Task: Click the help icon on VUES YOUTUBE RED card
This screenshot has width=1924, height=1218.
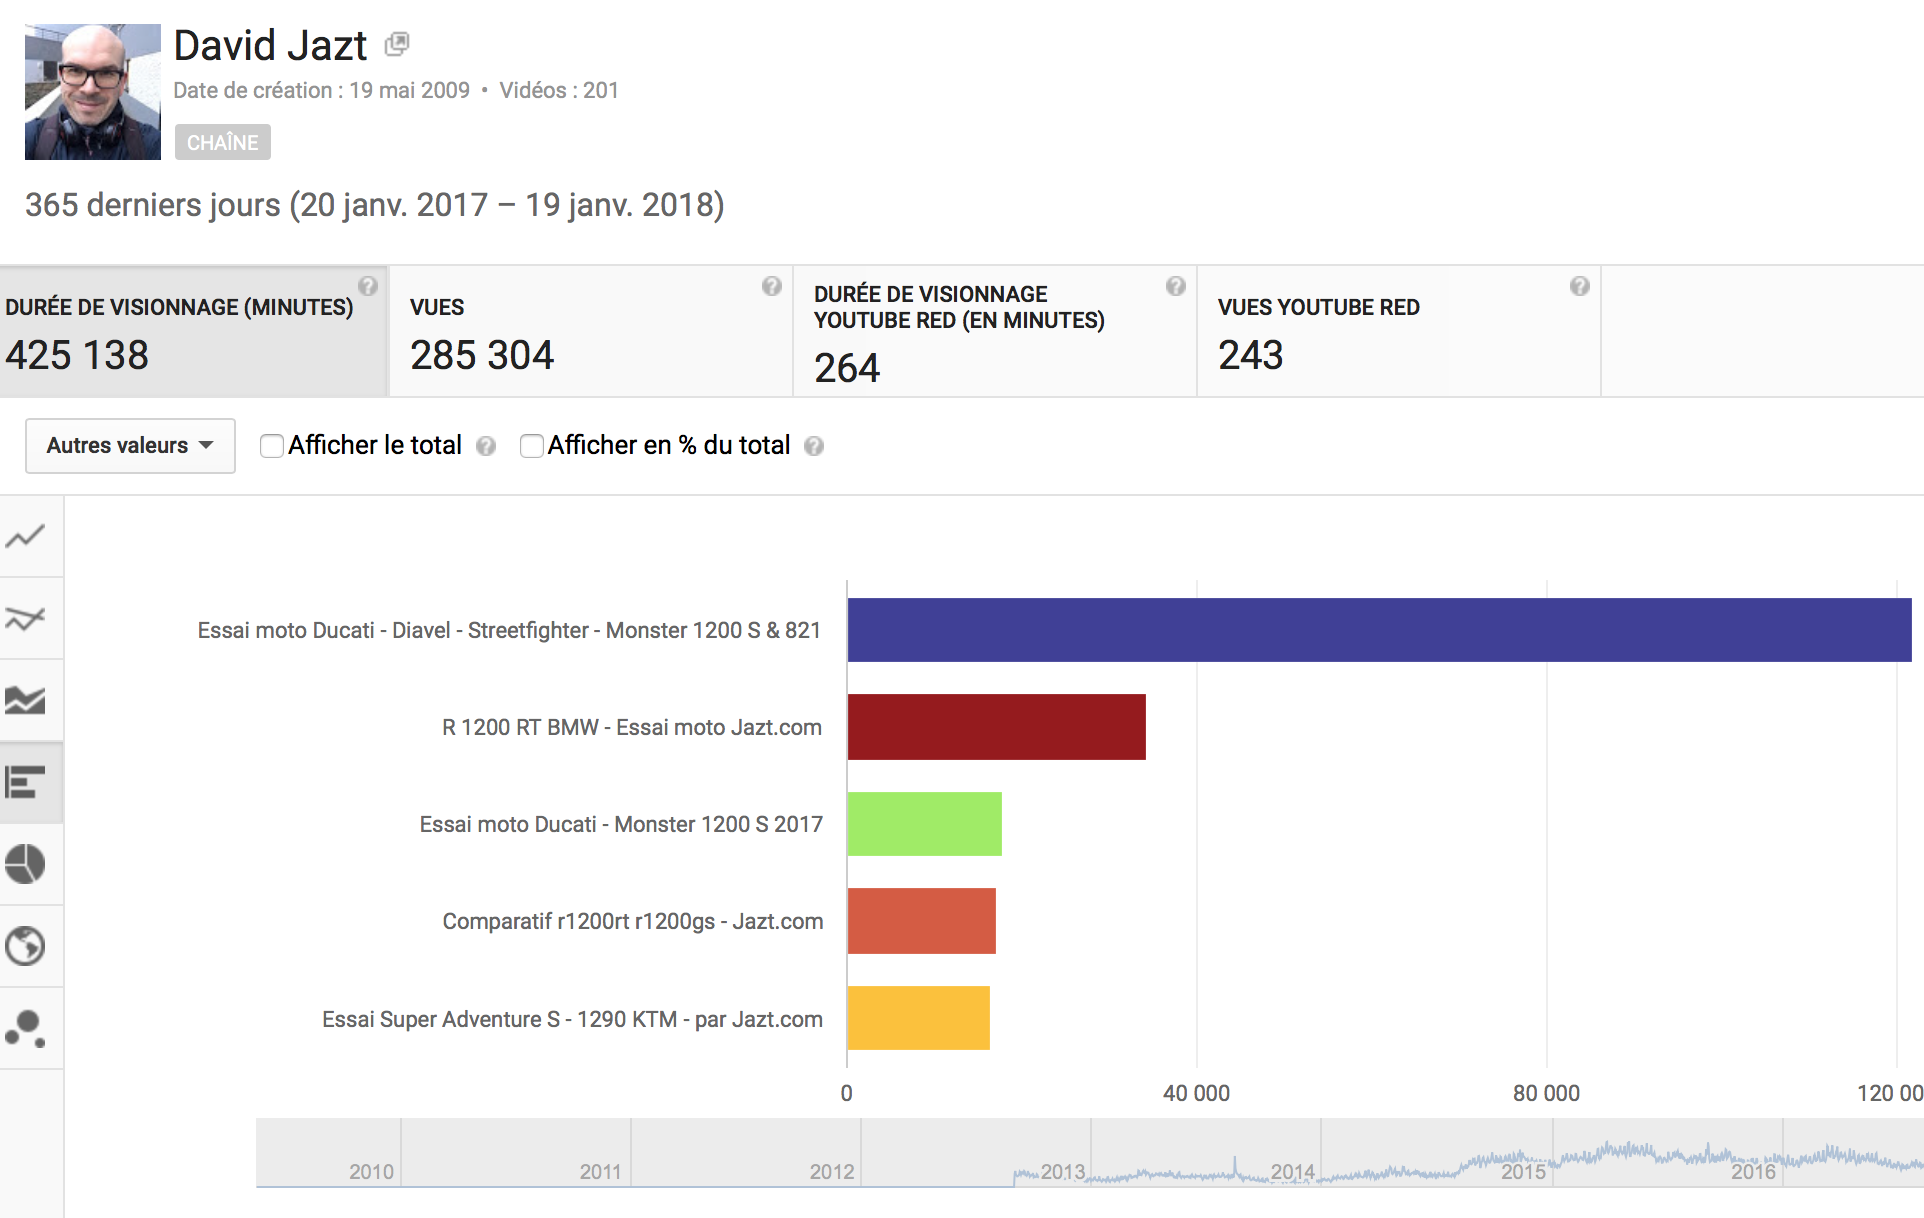Action: [x=1578, y=287]
